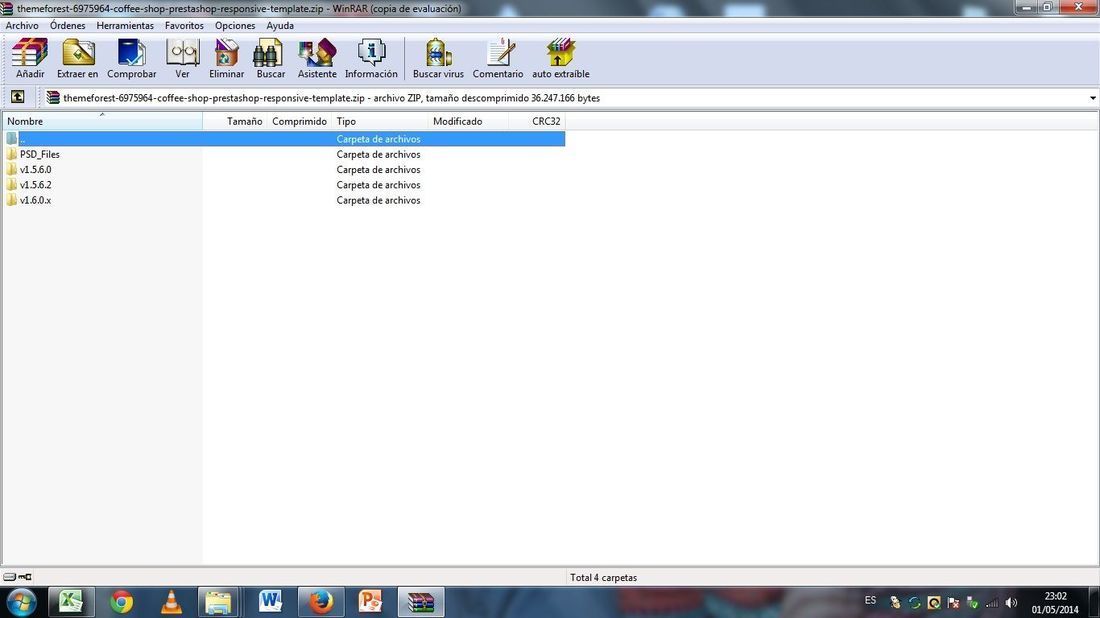Open the Comentario toolbar icon

(498, 59)
